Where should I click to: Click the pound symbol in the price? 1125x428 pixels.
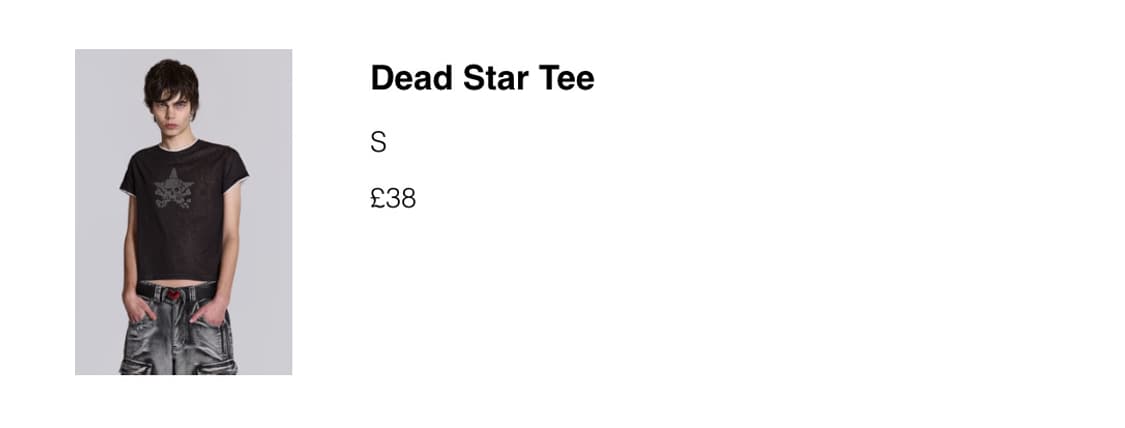[378, 199]
